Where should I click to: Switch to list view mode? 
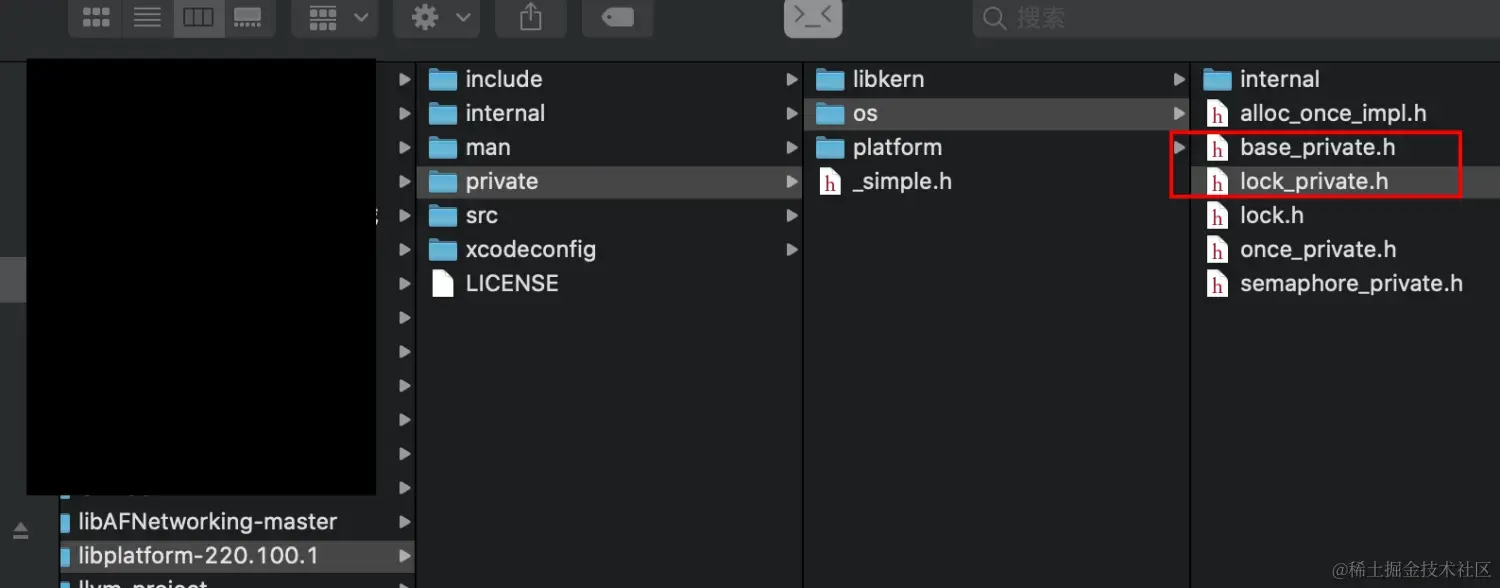tap(147, 17)
